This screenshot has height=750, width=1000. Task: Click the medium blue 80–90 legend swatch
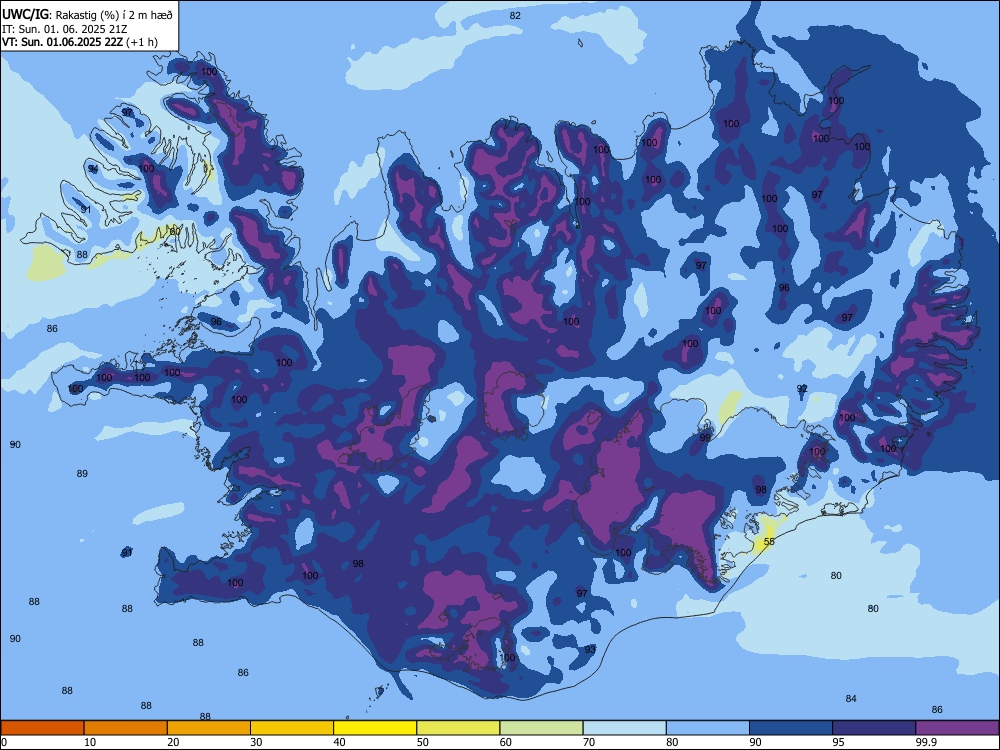pyautogui.click(x=707, y=728)
